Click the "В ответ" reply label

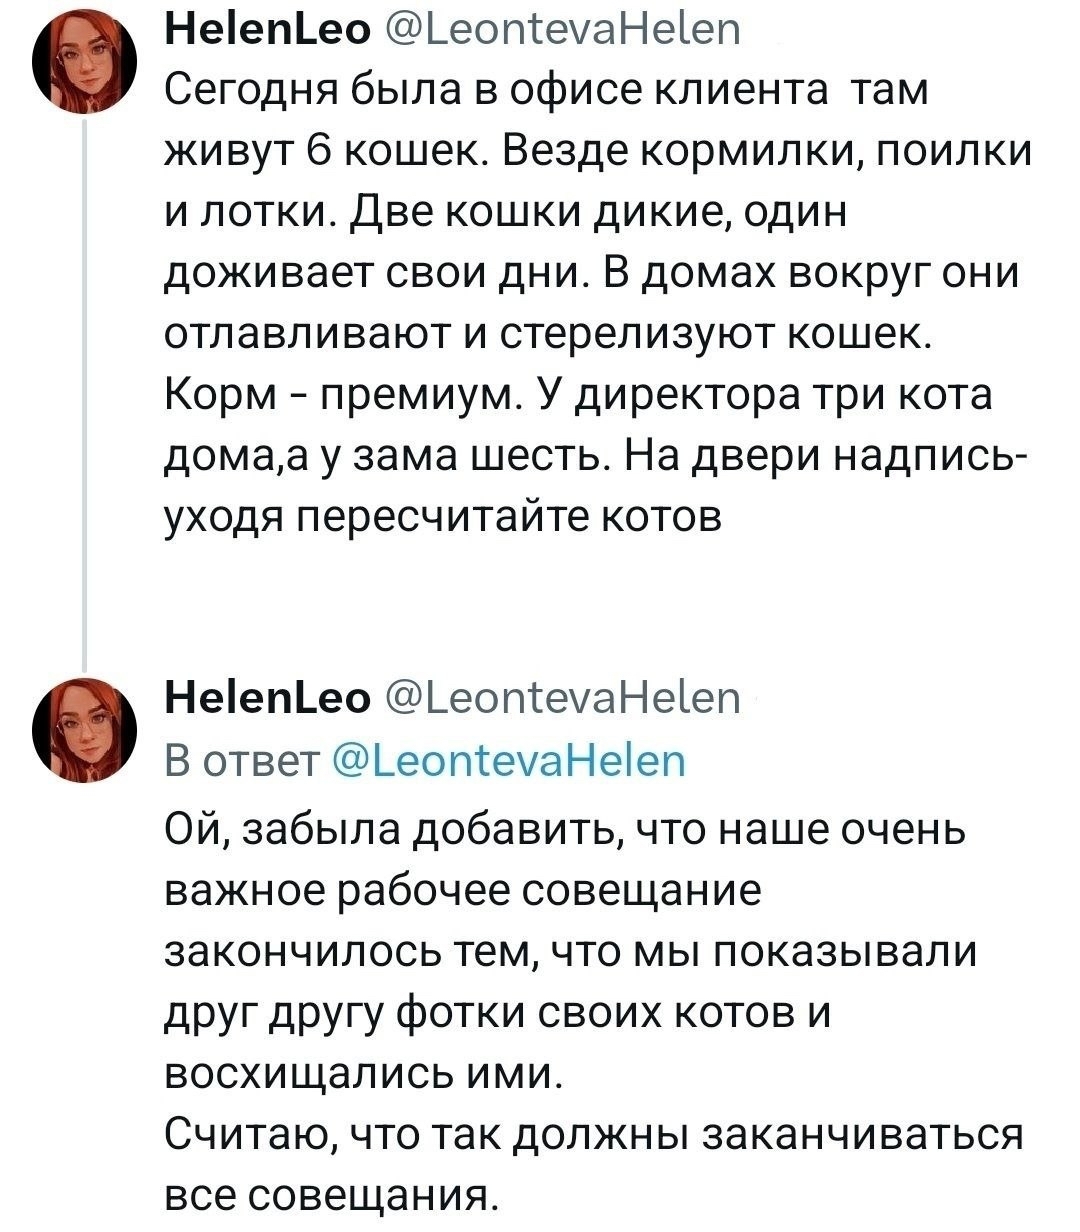click(x=240, y=763)
